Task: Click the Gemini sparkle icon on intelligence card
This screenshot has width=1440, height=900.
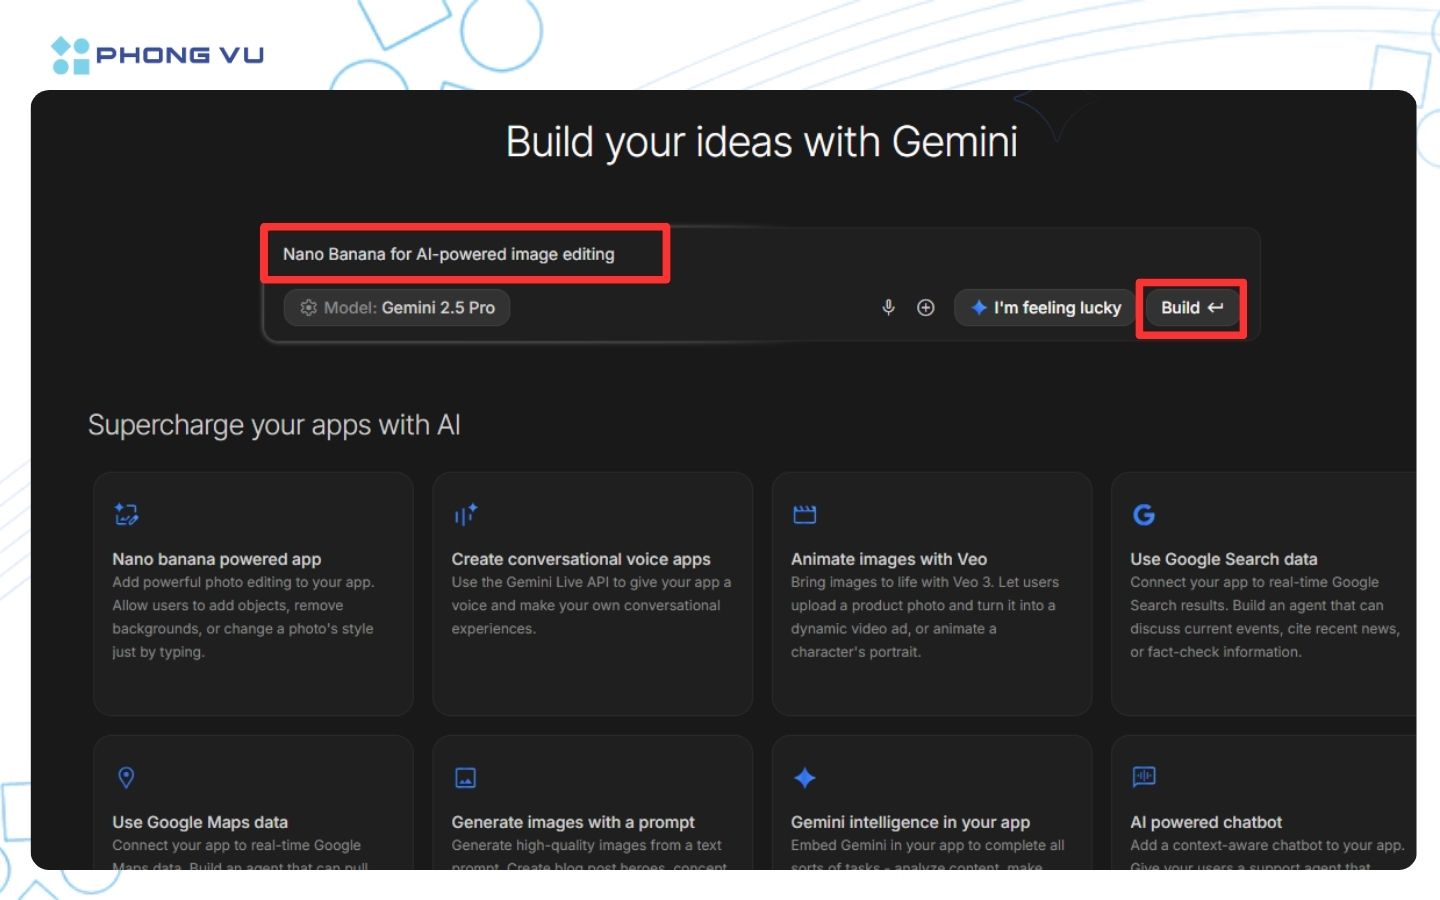Action: 805,777
